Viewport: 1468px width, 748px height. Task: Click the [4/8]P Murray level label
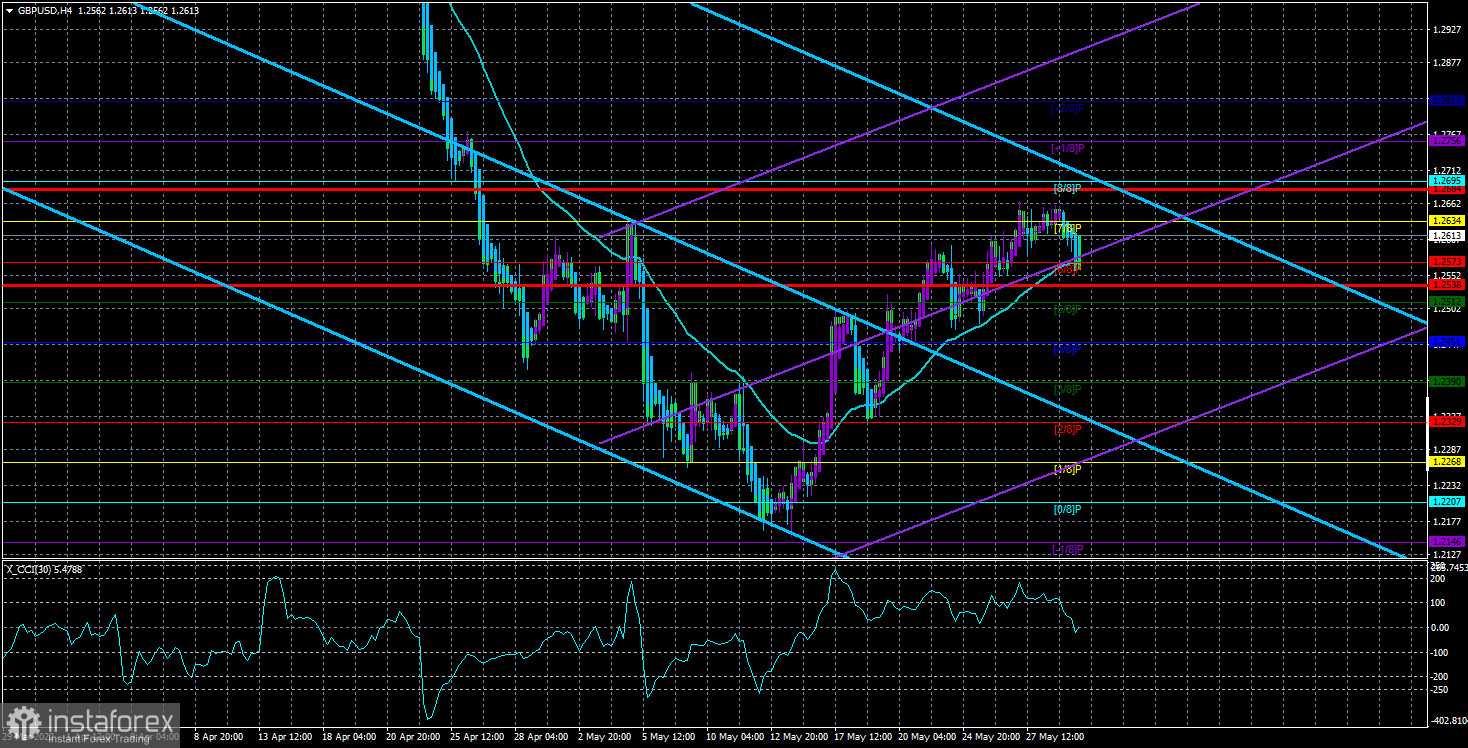pyautogui.click(x=1068, y=349)
